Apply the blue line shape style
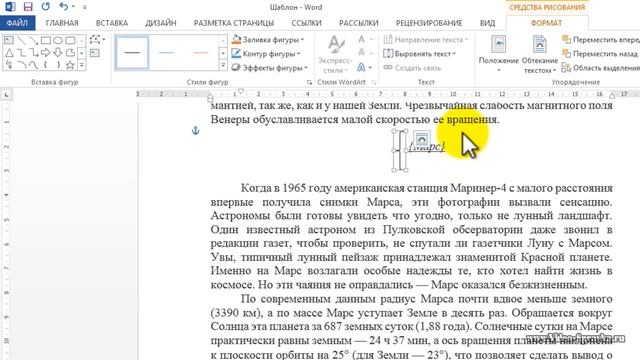Screen dimensions: 640x360 pos(167,53)
